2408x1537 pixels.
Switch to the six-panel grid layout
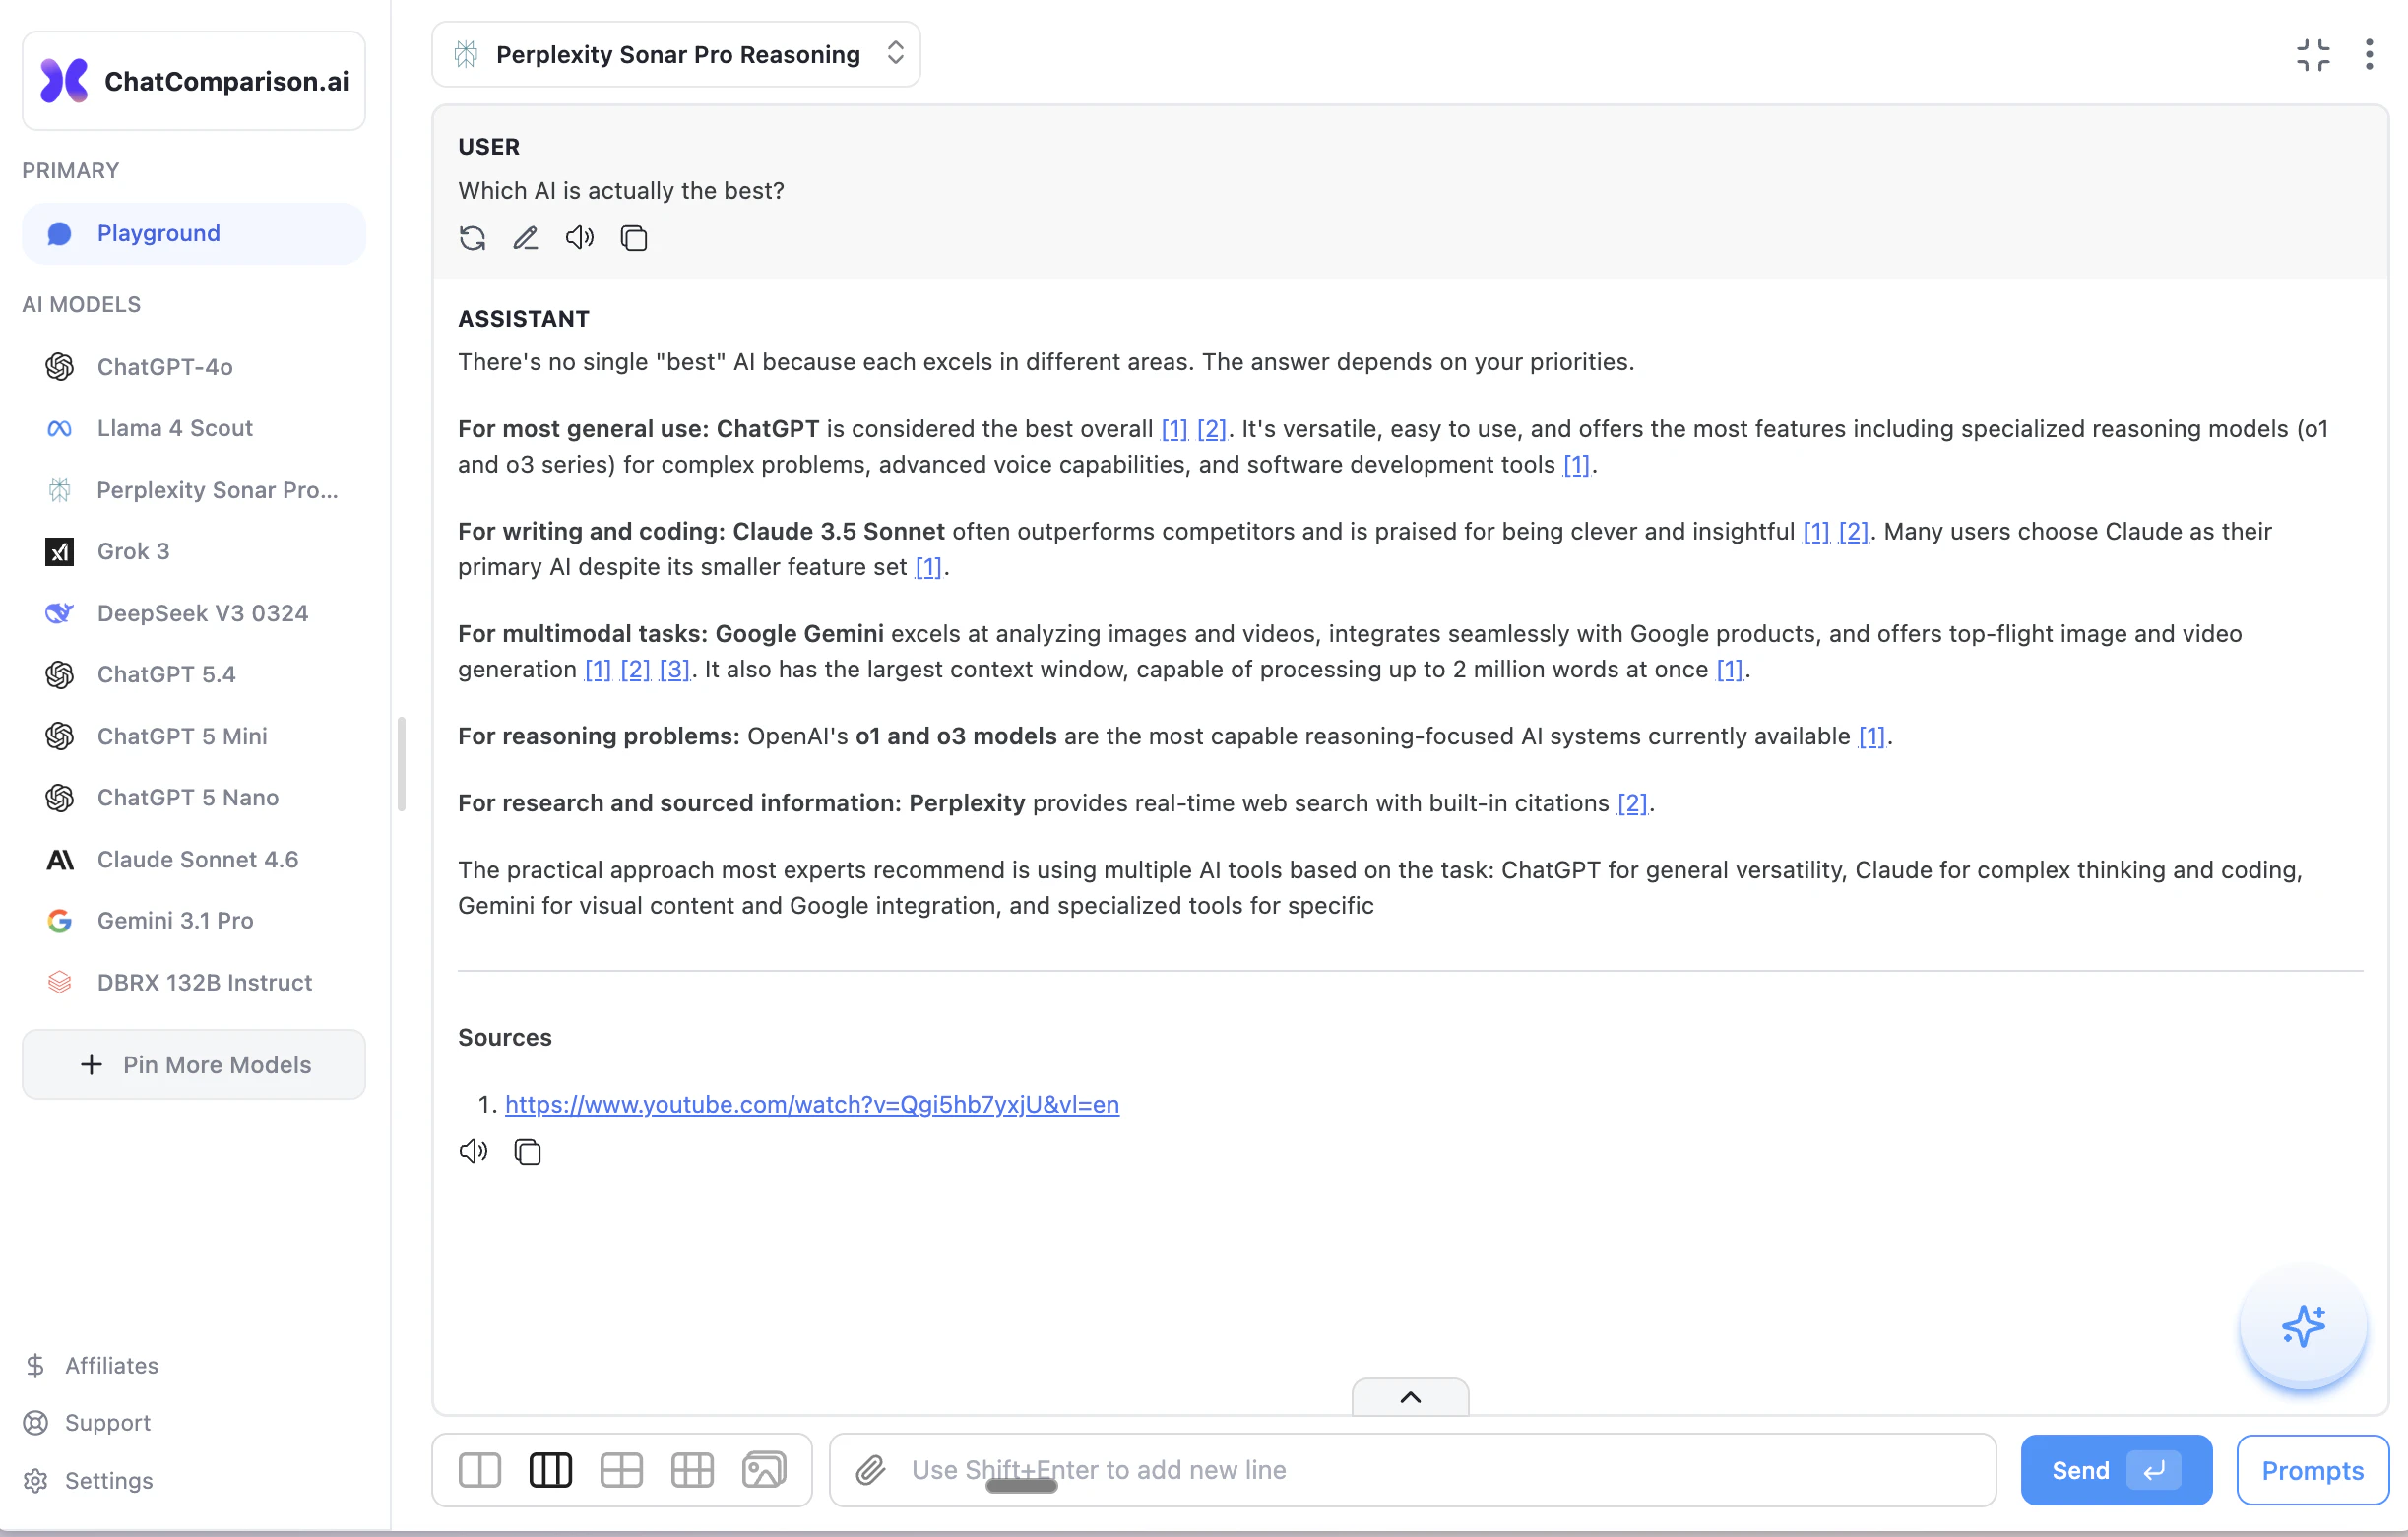[692, 1470]
